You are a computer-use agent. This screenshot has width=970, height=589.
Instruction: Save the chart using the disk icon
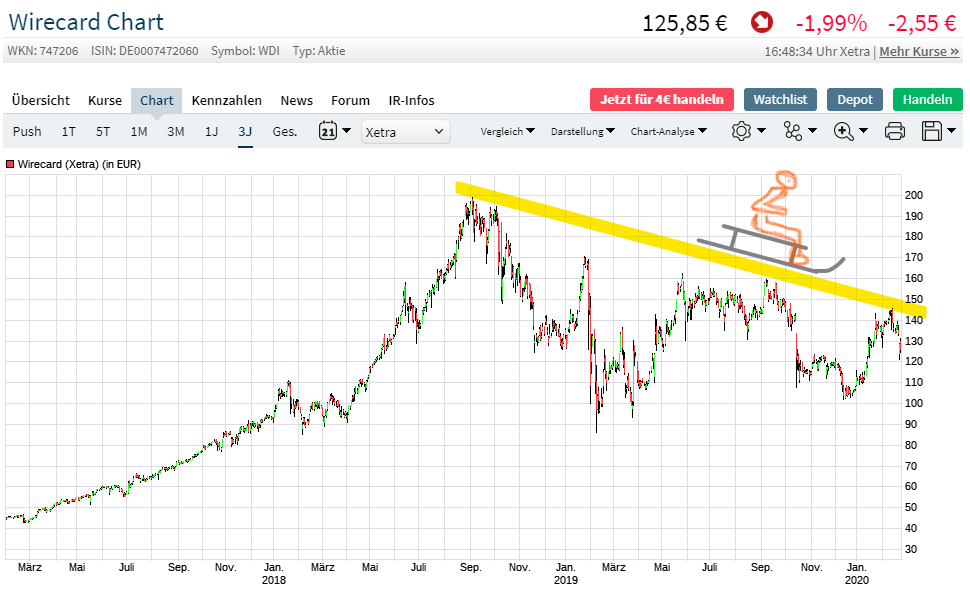pos(931,130)
